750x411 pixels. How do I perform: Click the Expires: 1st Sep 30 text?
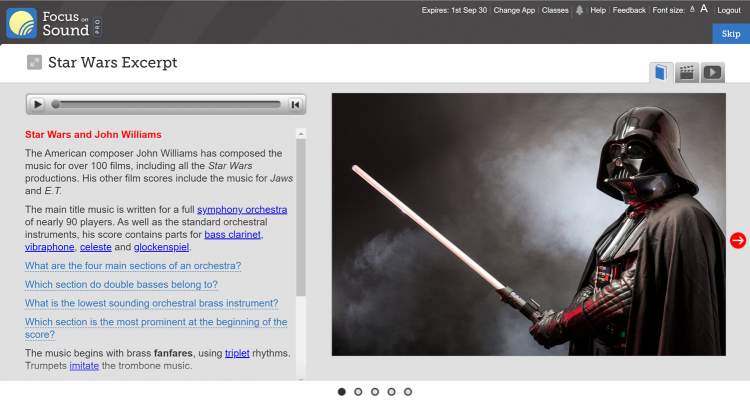tap(454, 10)
